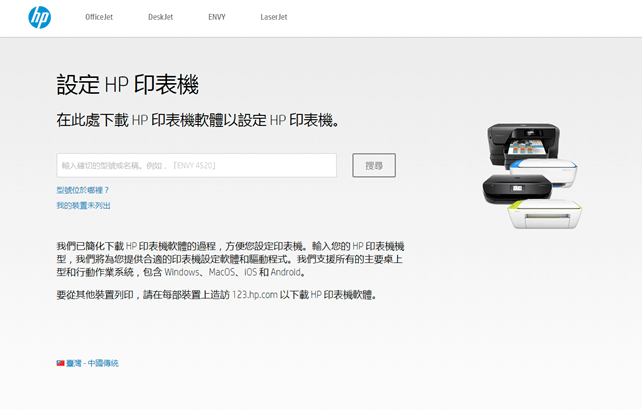Image resolution: width=642 pixels, height=410 pixels.
Task: Click the 設定 HP 印表機 heading
Action: [x=128, y=85]
